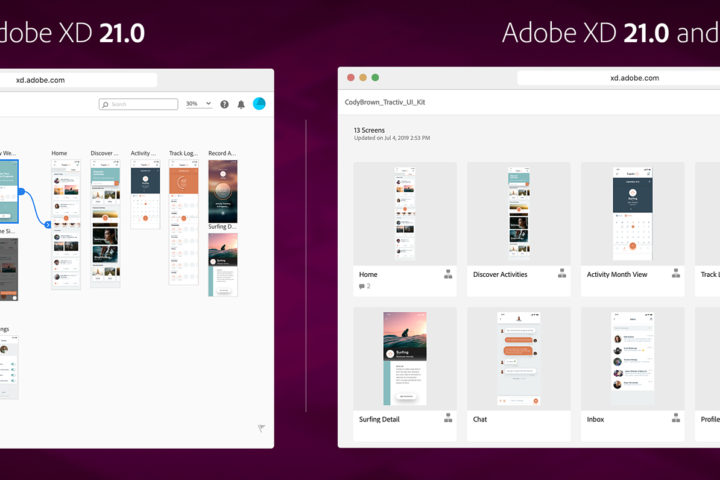The width and height of the screenshot is (720, 480).
Task: Click the Discover Activities card label
Action: pyautogui.click(x=500, y=274)
